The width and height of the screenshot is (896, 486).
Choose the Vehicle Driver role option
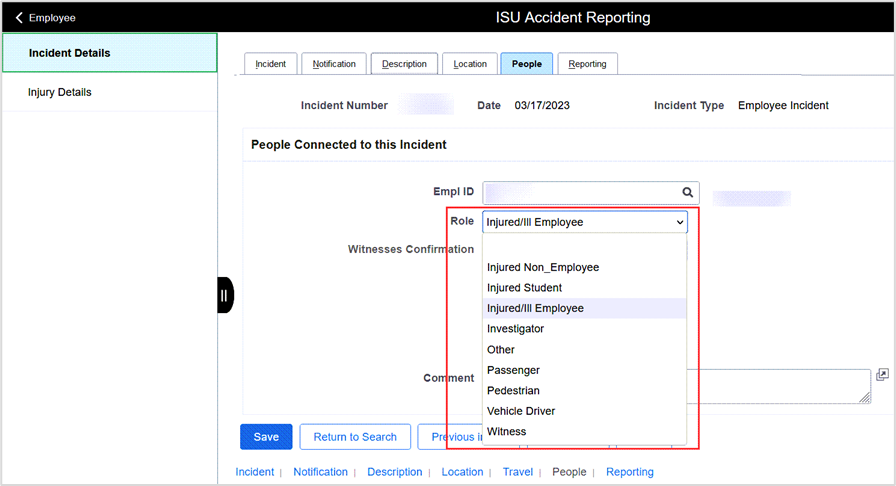[x=584, y=411]
